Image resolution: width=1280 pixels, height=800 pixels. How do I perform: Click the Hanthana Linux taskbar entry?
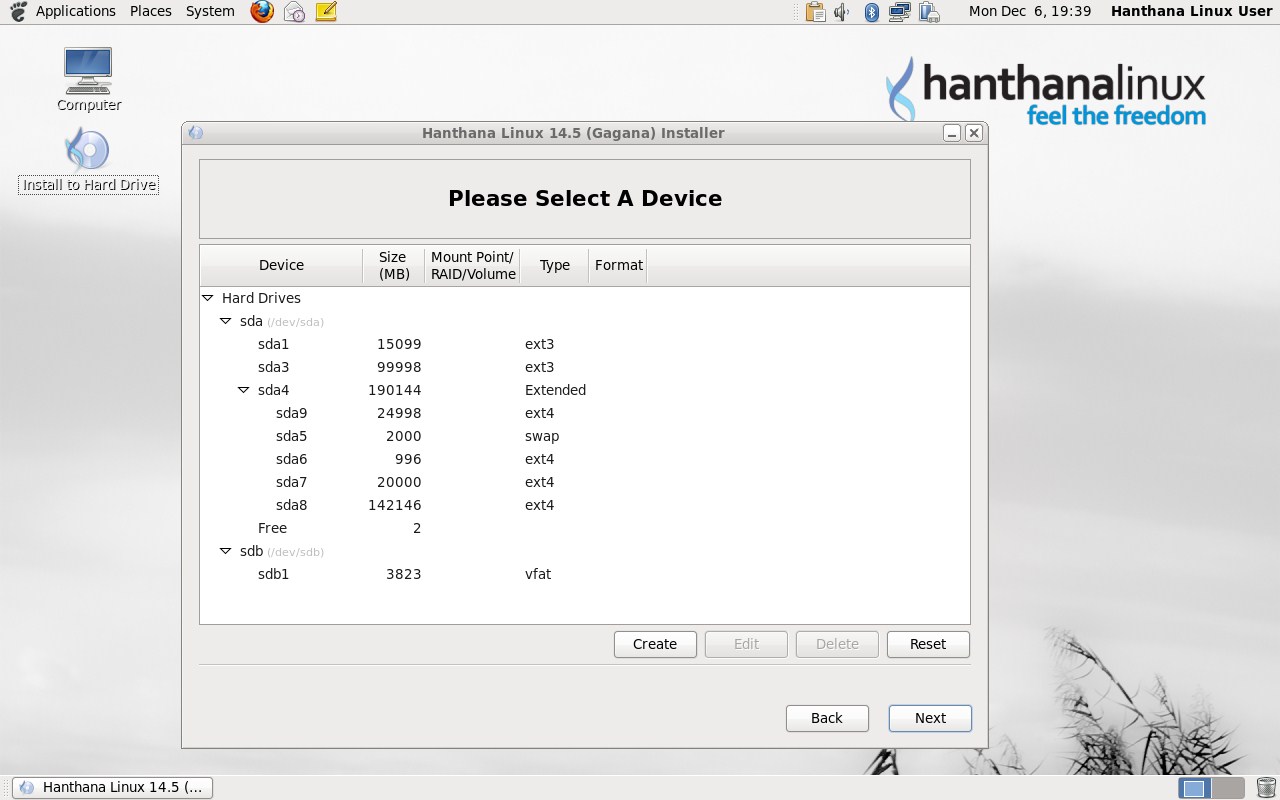pos(112,787)
